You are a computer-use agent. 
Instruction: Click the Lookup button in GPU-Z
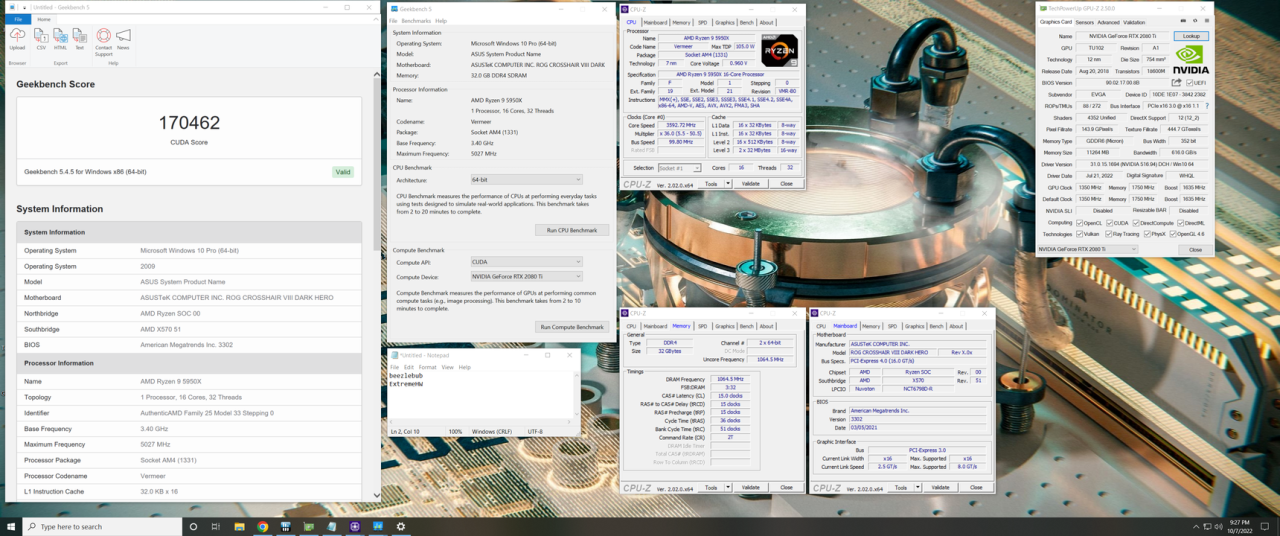pyautogui.click(x=1191, y=36)
